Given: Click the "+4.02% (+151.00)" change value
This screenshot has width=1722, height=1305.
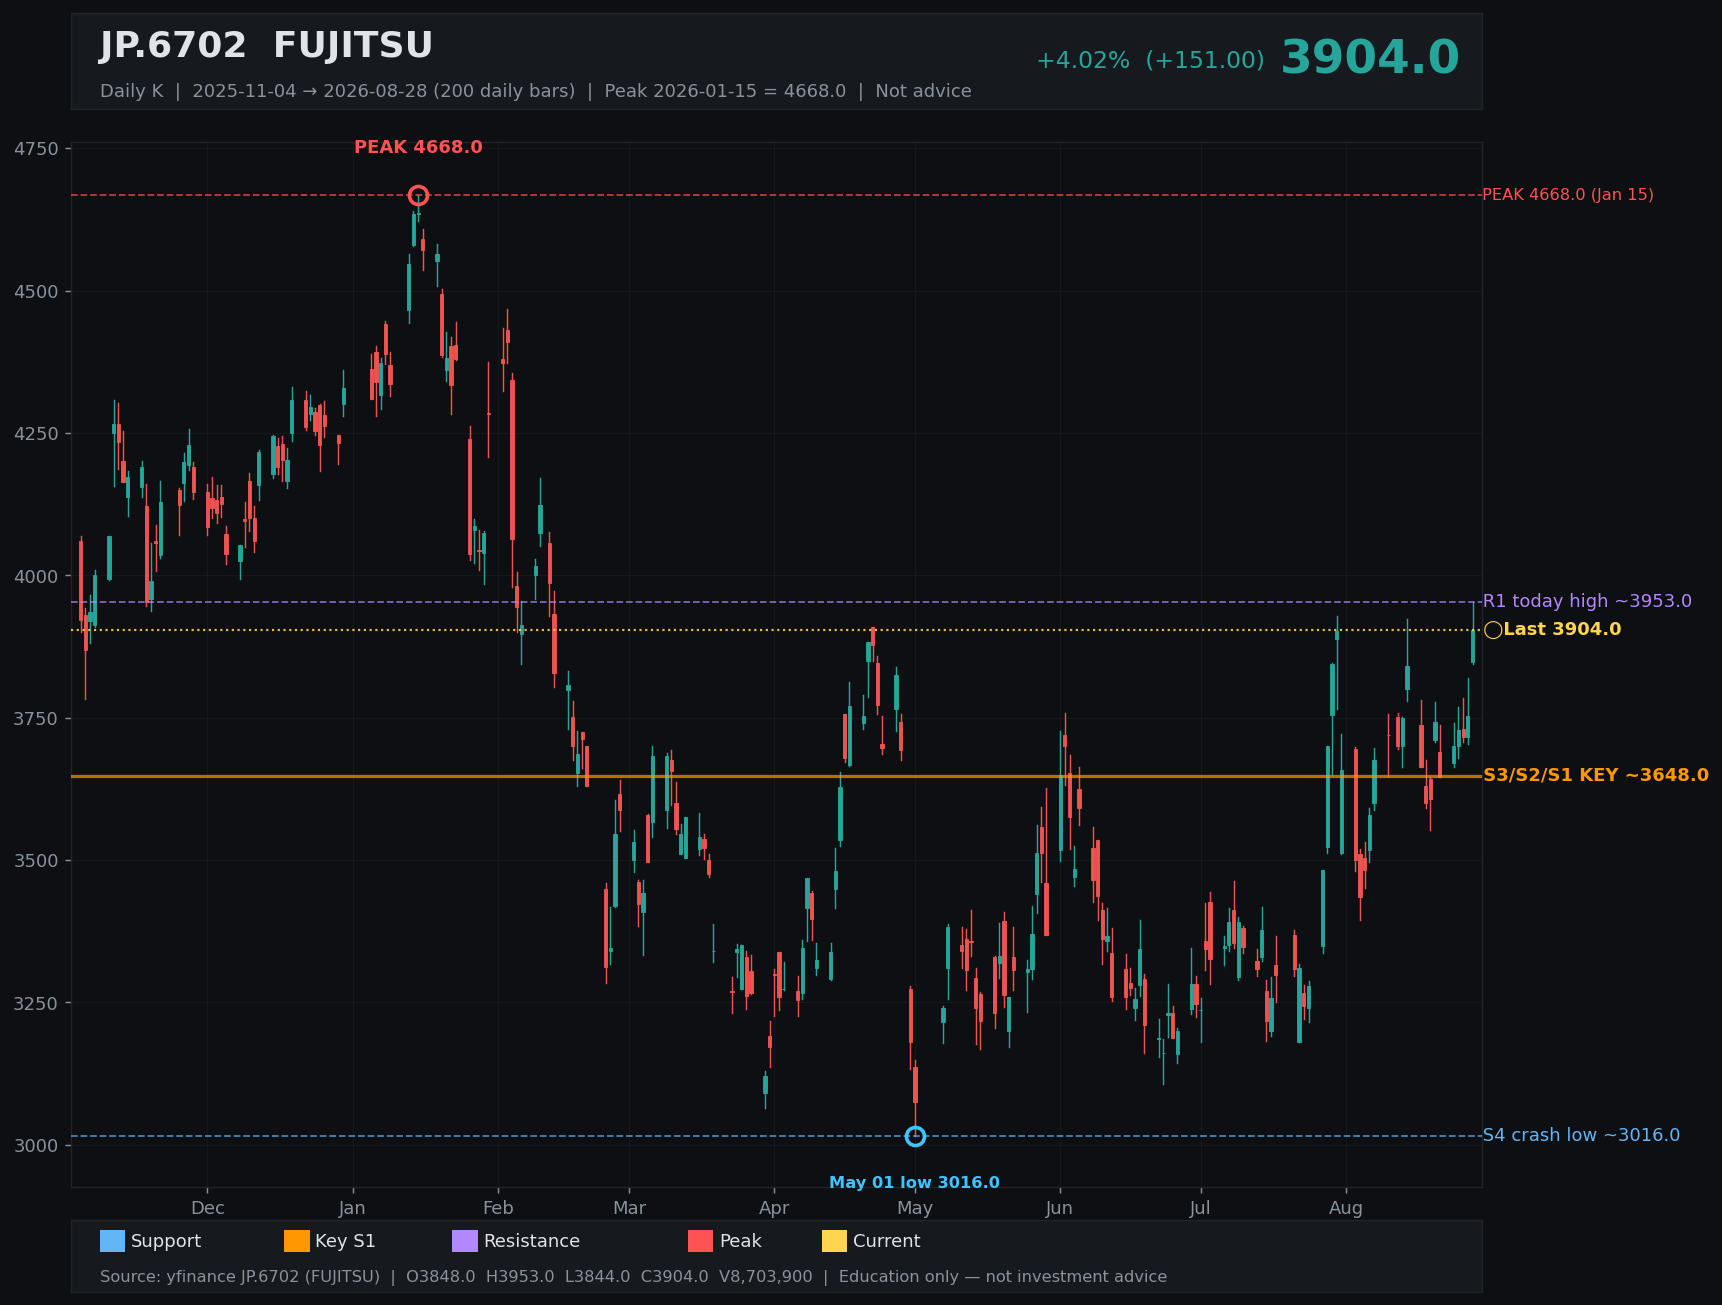Looking at the screenshot, I should [1150, 60].
